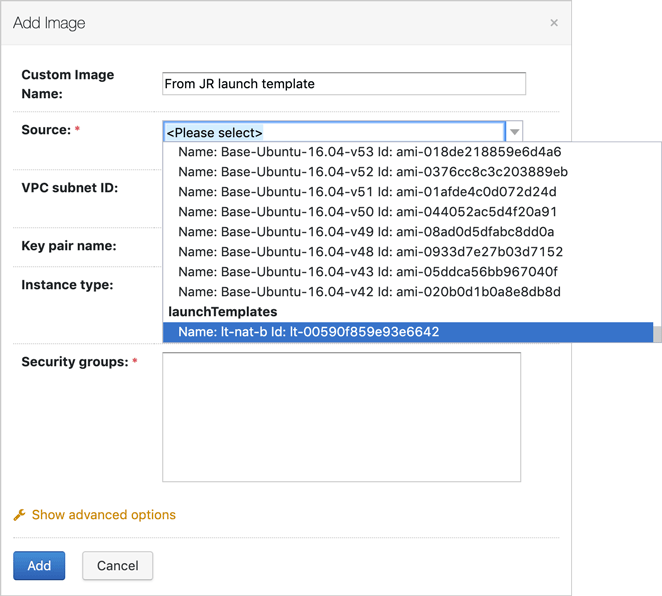The image size is (662, 596).
Task: Select Base-Ubuntu-16.04-v43 image option
Action: point(367,272)
